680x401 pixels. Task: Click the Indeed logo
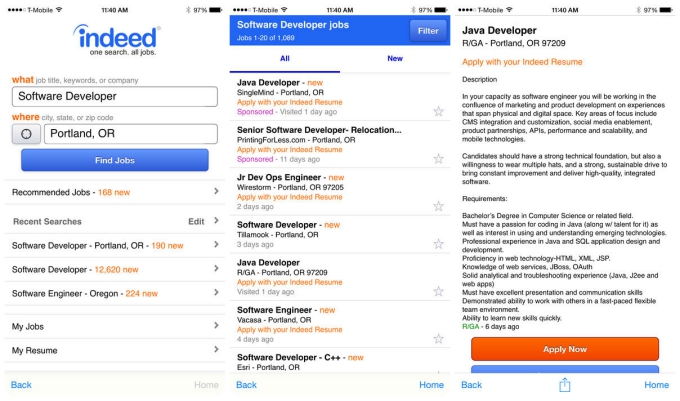click(x=117, y=40)
